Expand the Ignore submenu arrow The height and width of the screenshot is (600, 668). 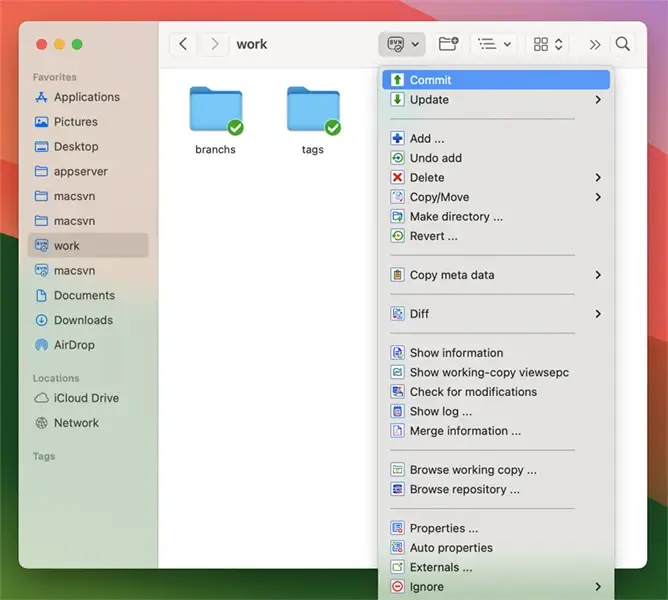click(598, 587)
